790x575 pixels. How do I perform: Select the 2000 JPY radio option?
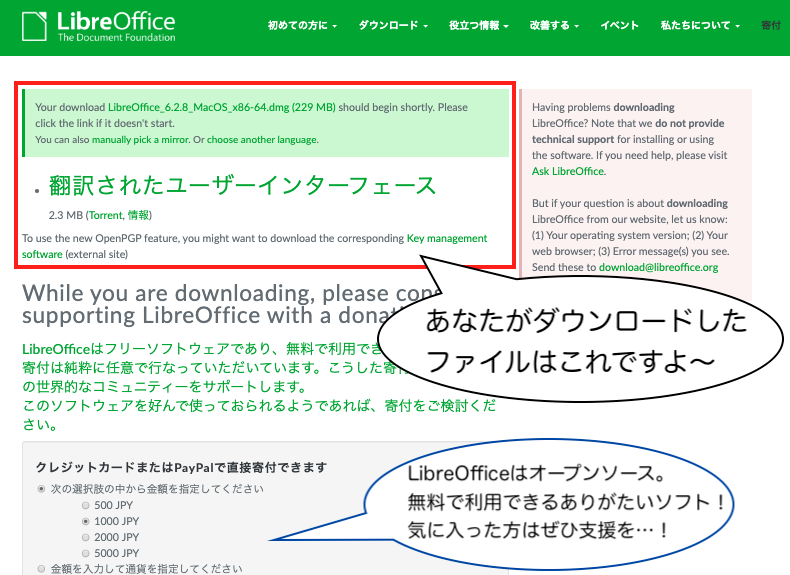(86, 537)
